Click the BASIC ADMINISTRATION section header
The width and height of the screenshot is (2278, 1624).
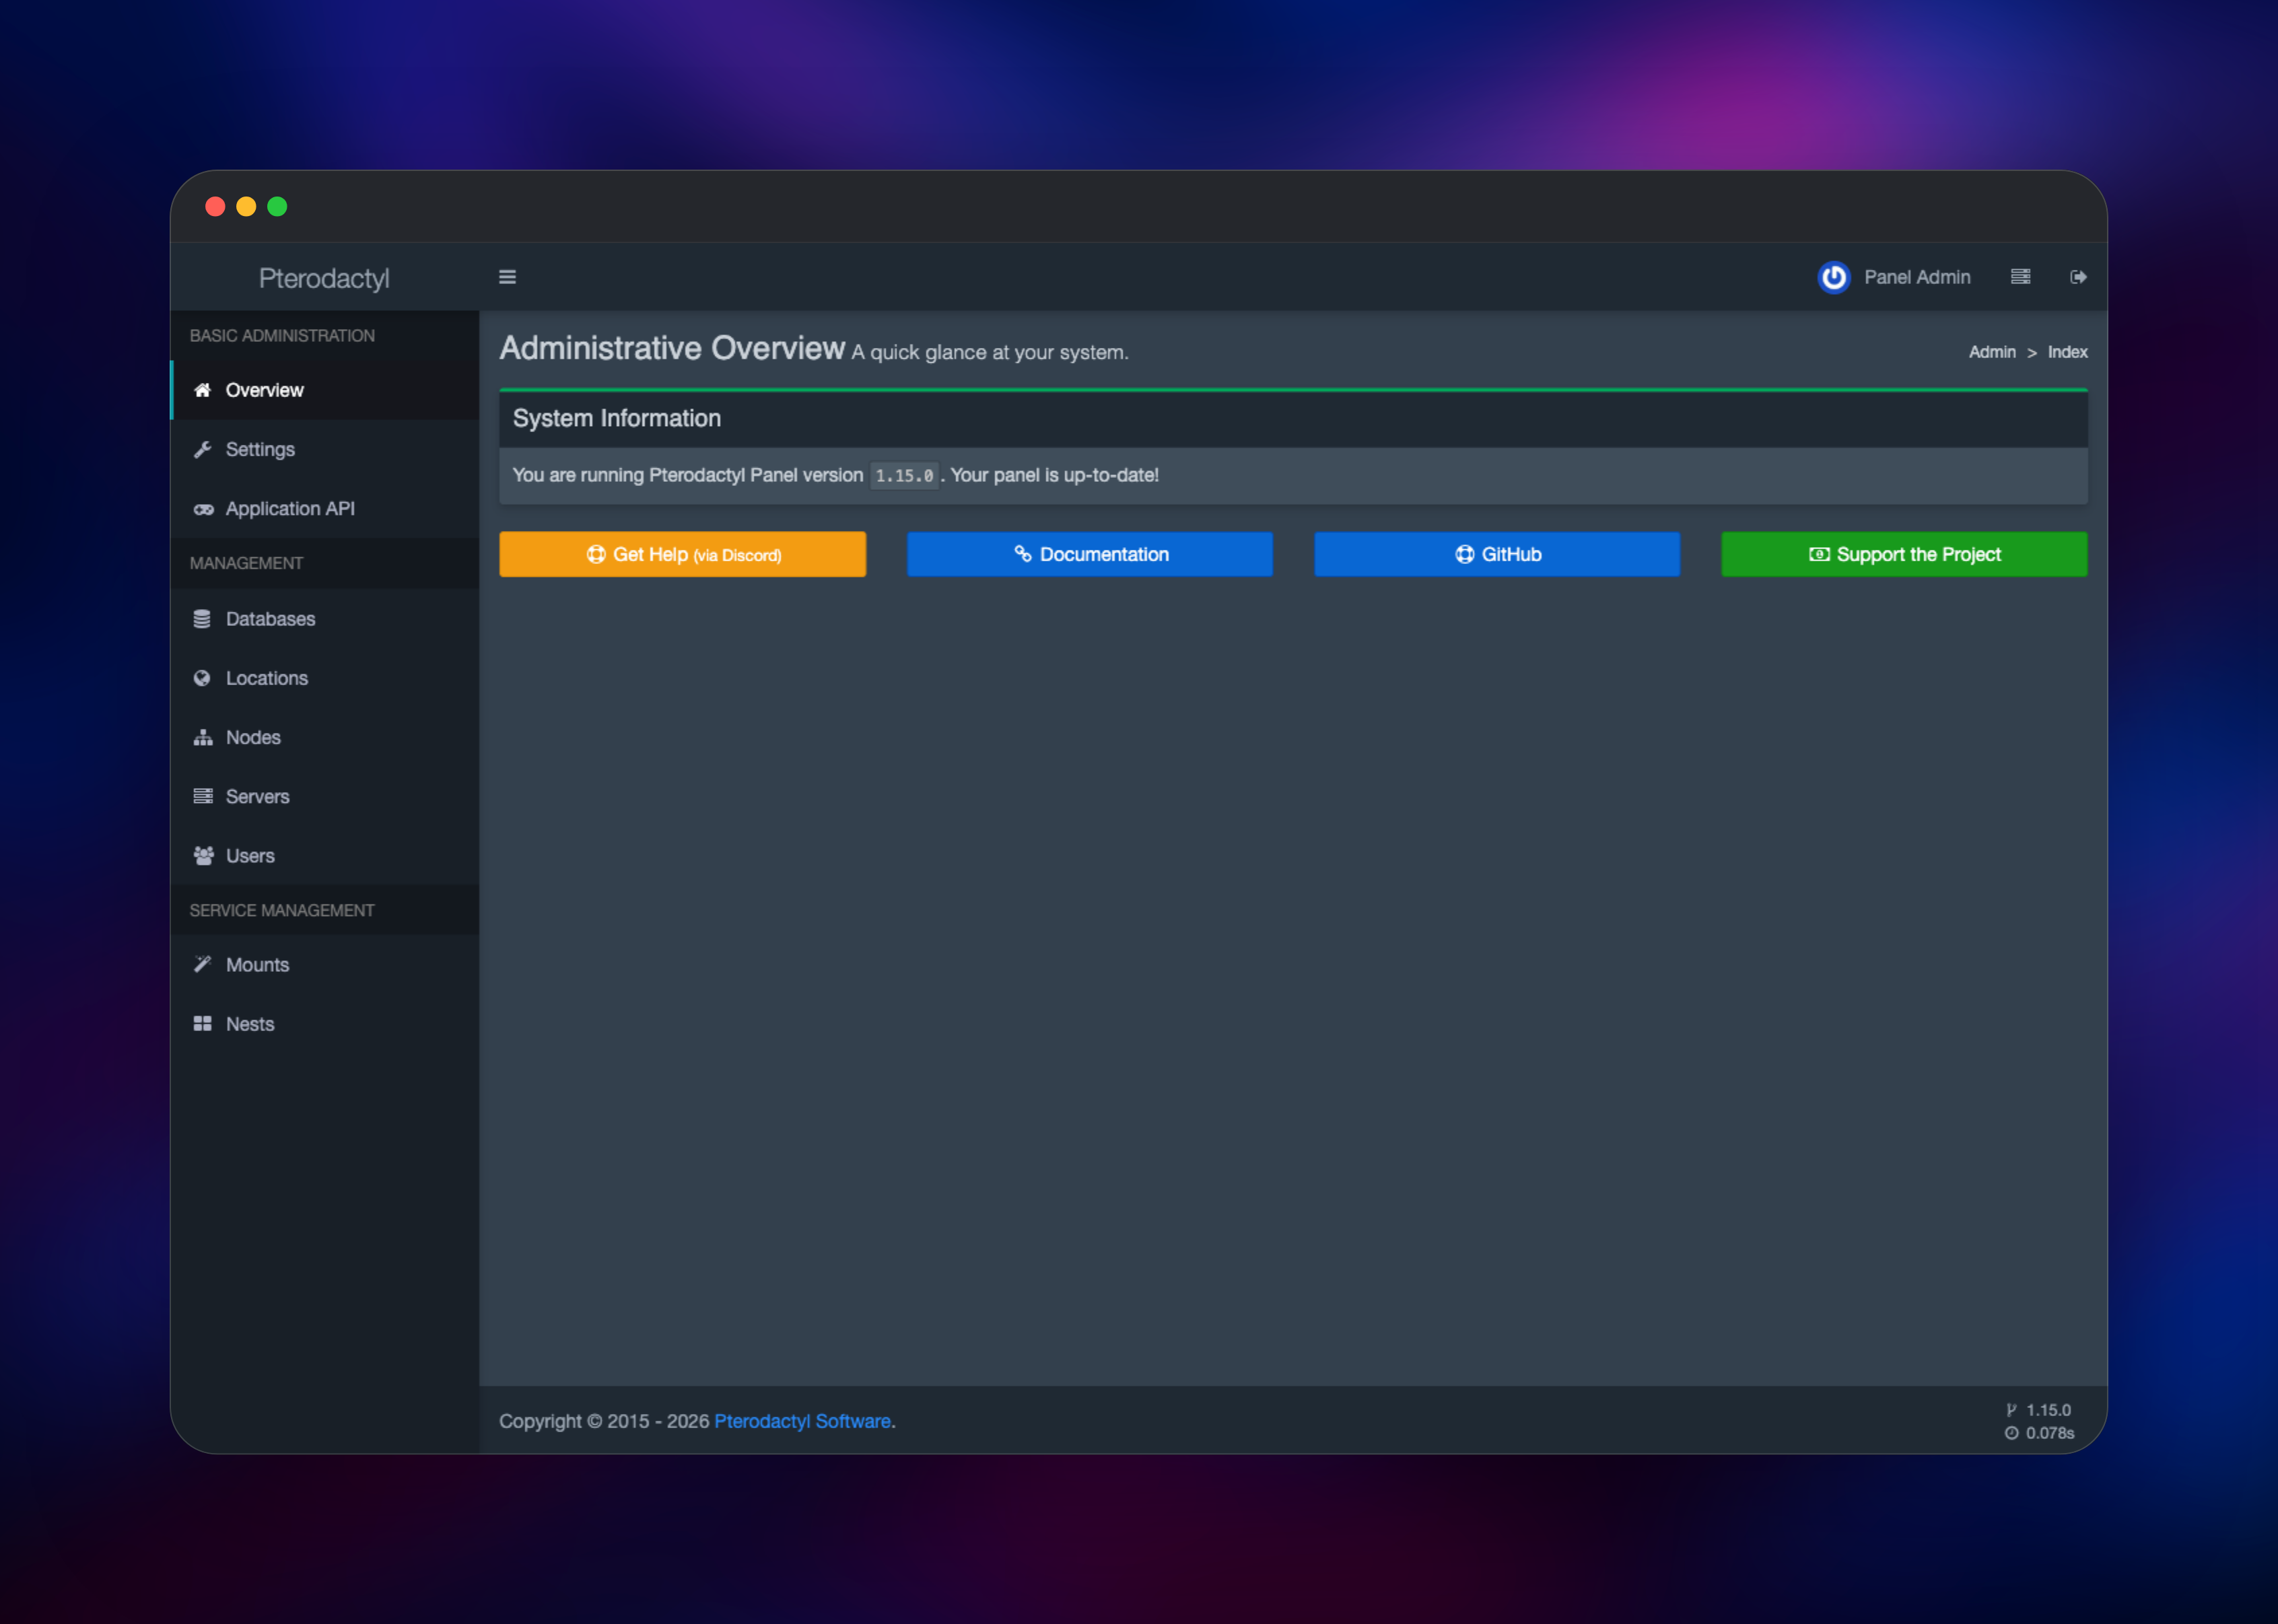pos(282,336)
